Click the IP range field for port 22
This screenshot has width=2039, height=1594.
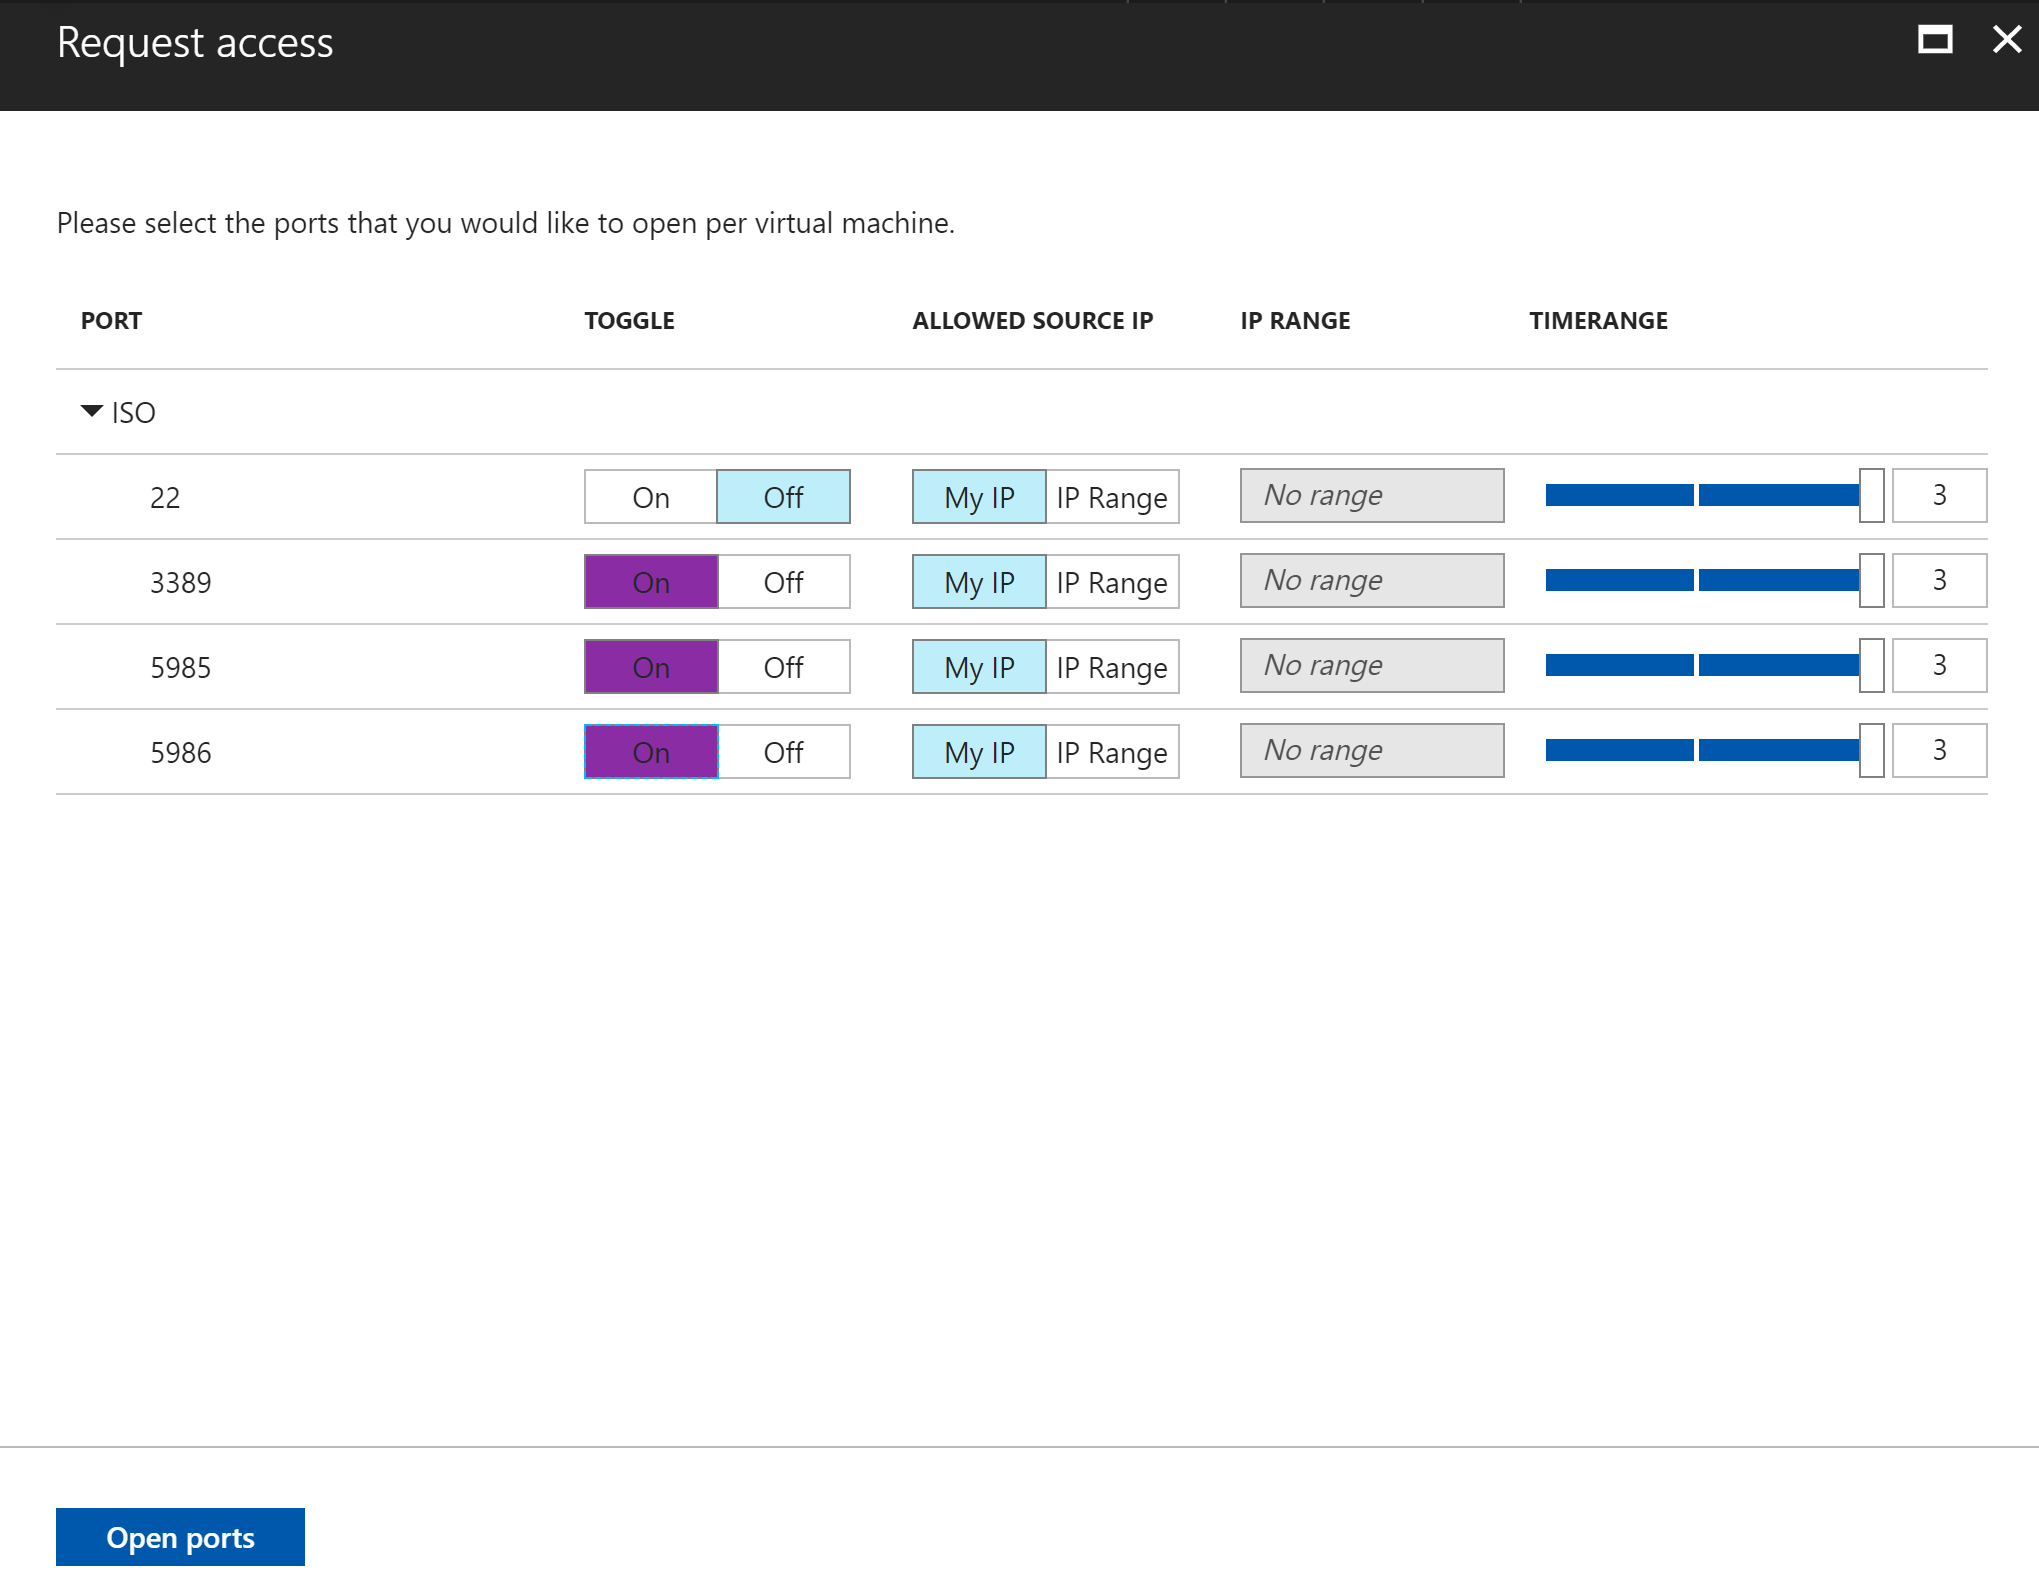[x=1371, y=496]
